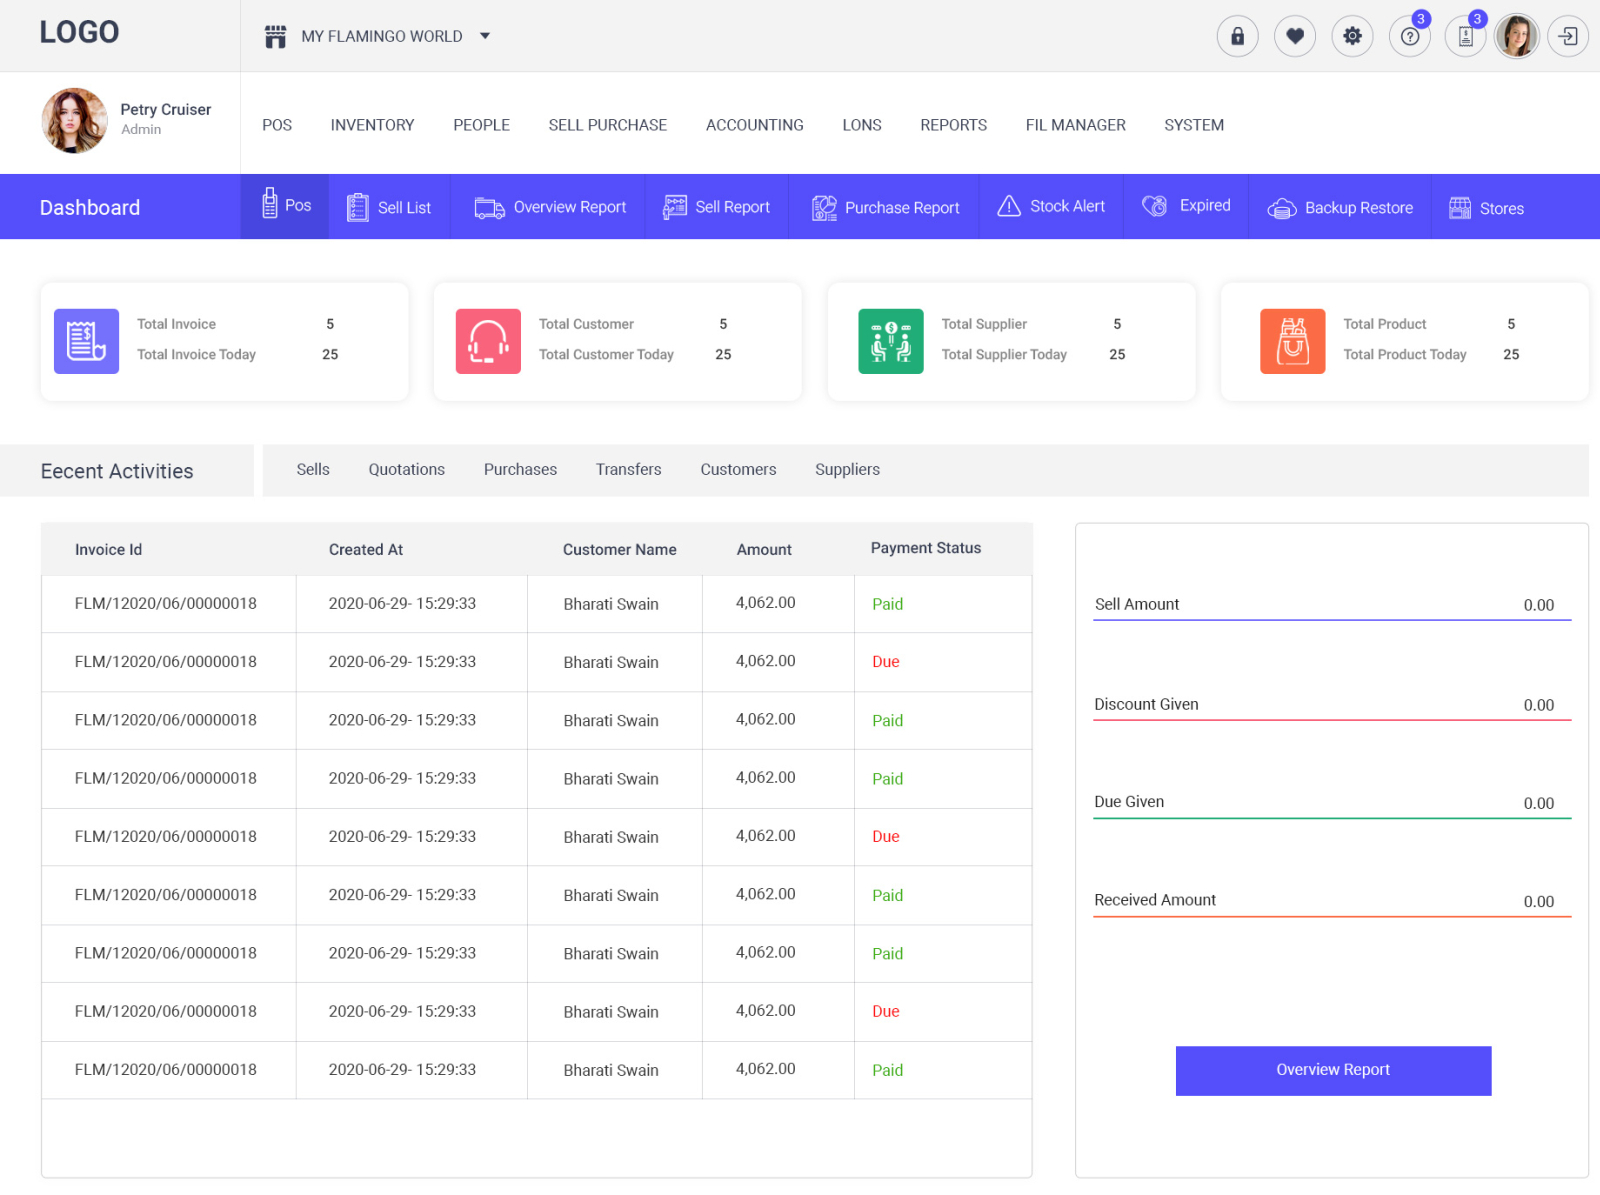The width and height of the screenshot is (1600, 1195).
Task: Click the Sell Amount 0.00 value
Action: click(1538, 605)
